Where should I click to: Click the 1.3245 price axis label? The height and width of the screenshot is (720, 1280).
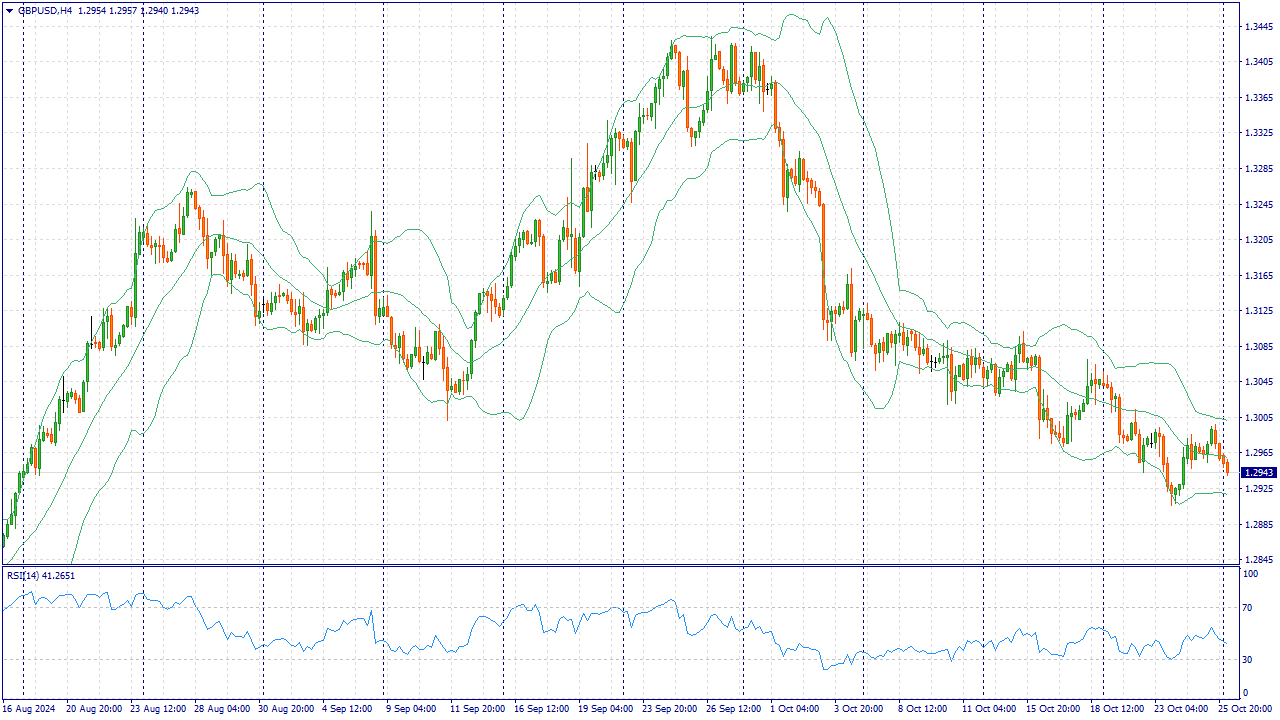click(x=1258, y=205)
